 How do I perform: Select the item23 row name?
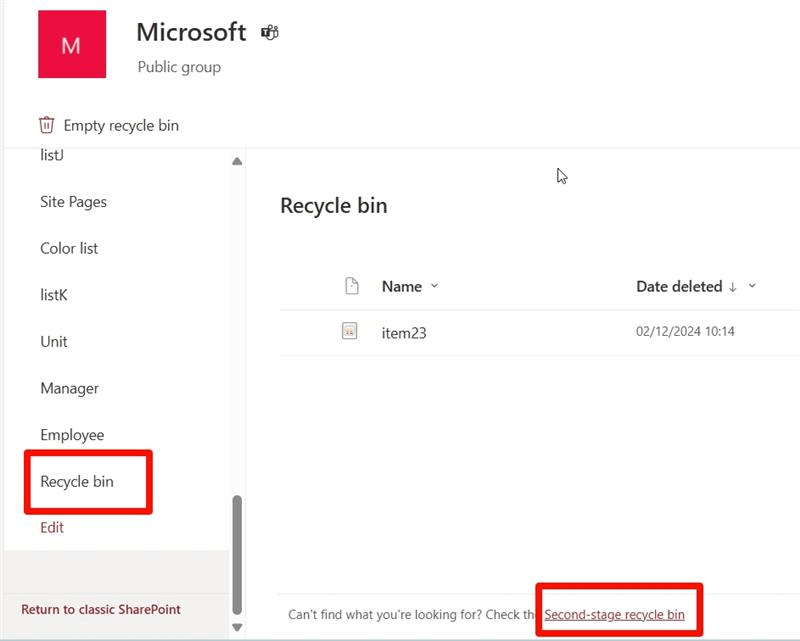coord(404,333)
